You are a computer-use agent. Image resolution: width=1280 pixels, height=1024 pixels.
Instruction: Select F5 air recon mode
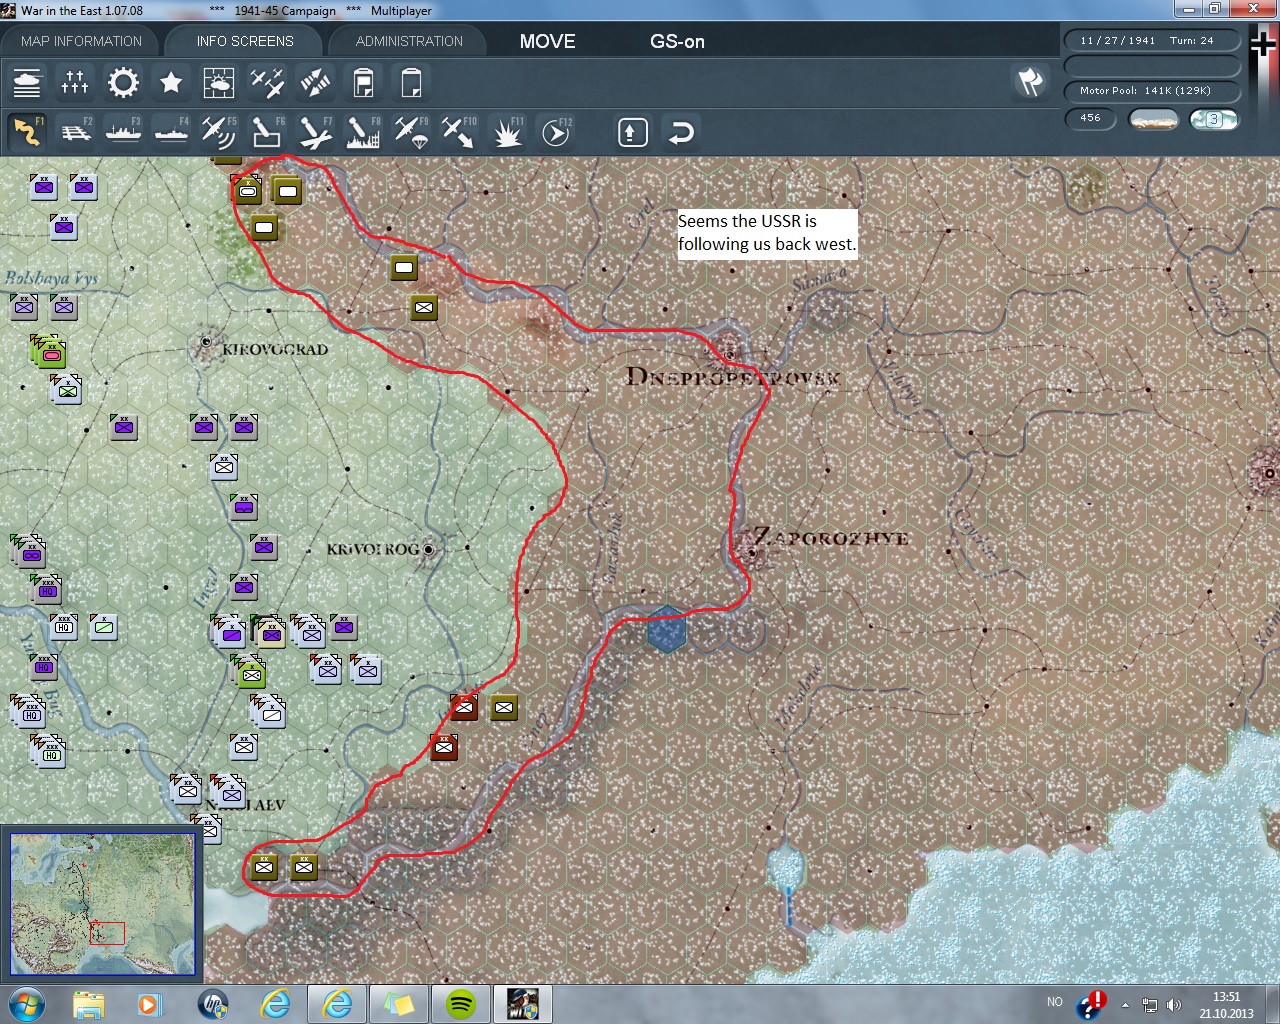(x=219, y=132)
